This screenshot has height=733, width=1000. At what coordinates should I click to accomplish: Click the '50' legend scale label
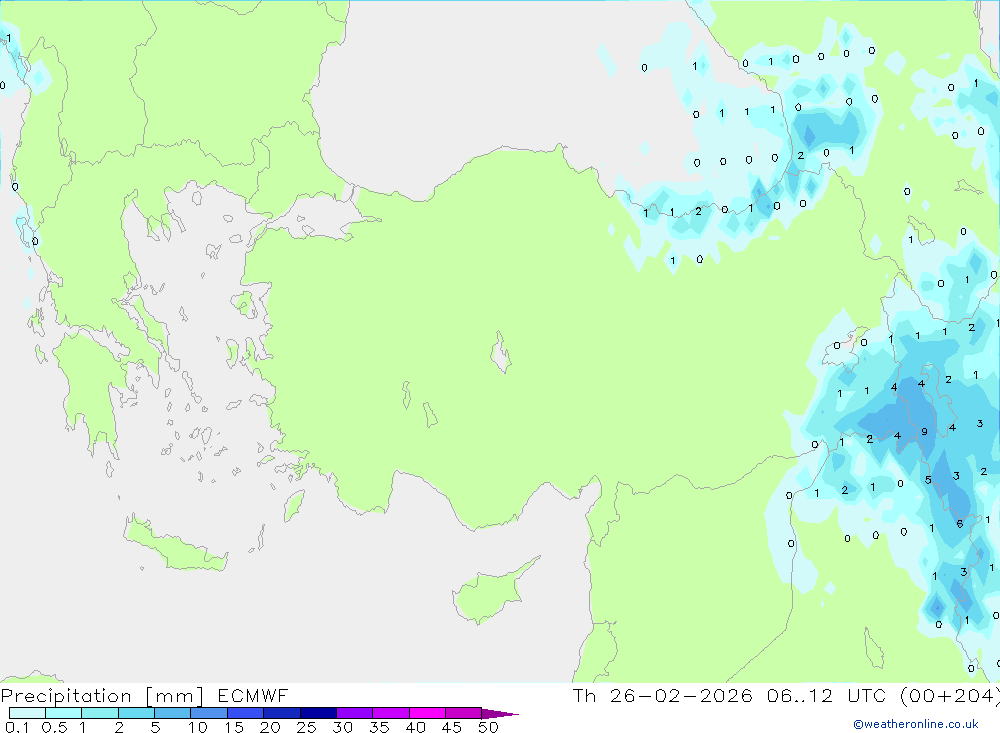point(489,727)
